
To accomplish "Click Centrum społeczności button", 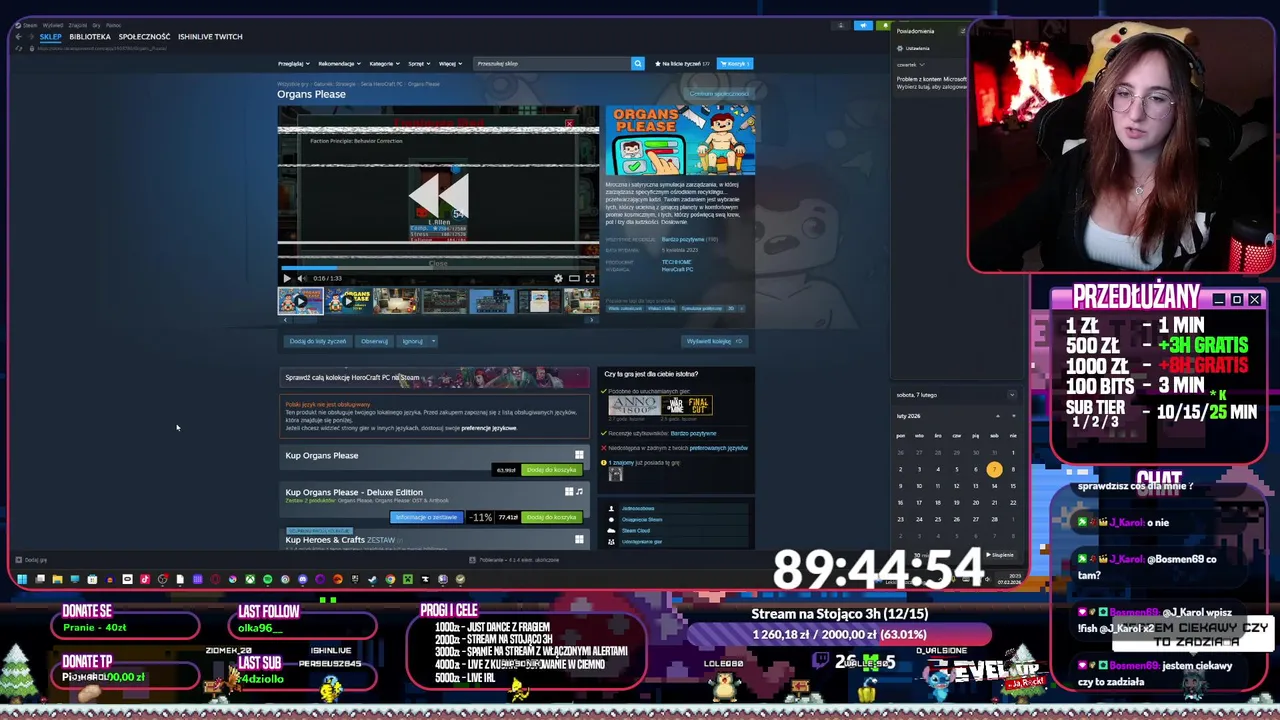I will [719, 94].
